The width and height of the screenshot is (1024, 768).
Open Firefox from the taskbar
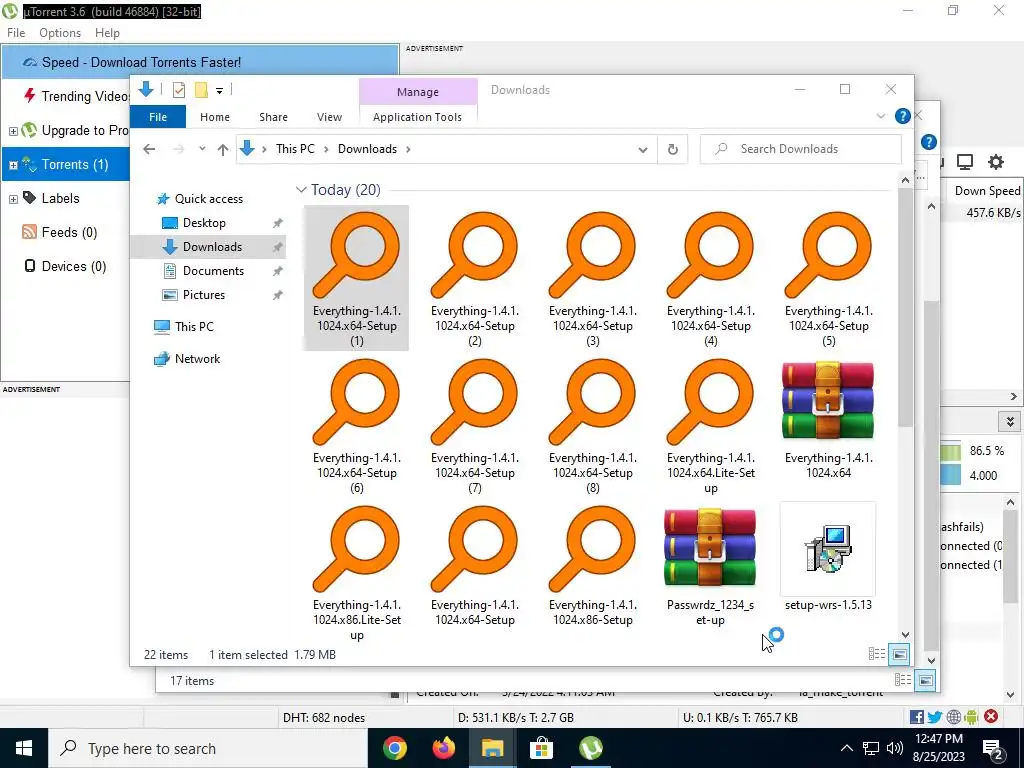click(x=444, y=748)
